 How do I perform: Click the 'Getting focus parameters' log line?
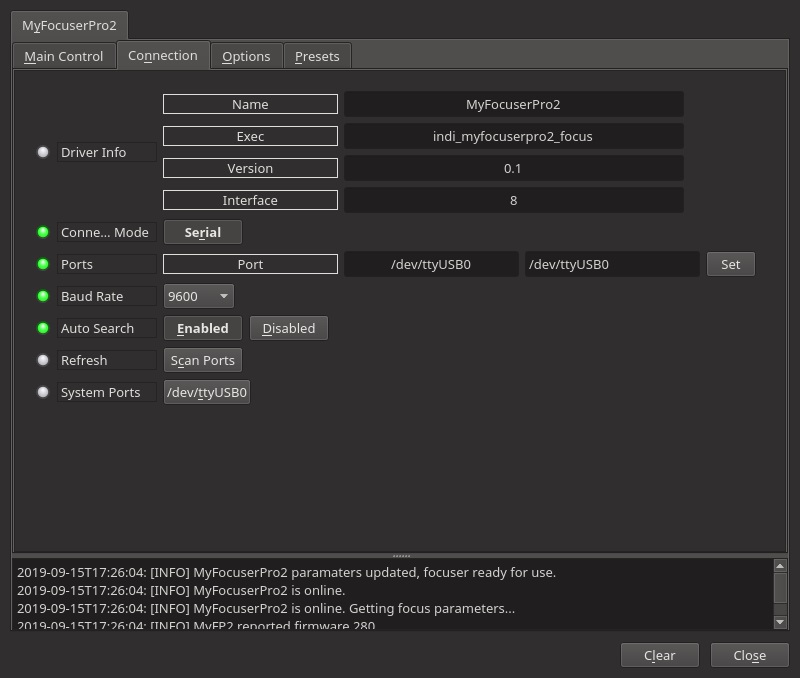pyautogui.click(x=266, y=608)
